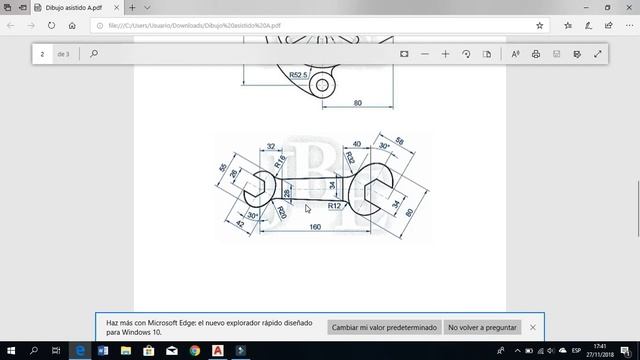Image resolution: width=640 pixels, height=360 pixels.
Task: Click the battery tray icon
Action: point(529,351)
